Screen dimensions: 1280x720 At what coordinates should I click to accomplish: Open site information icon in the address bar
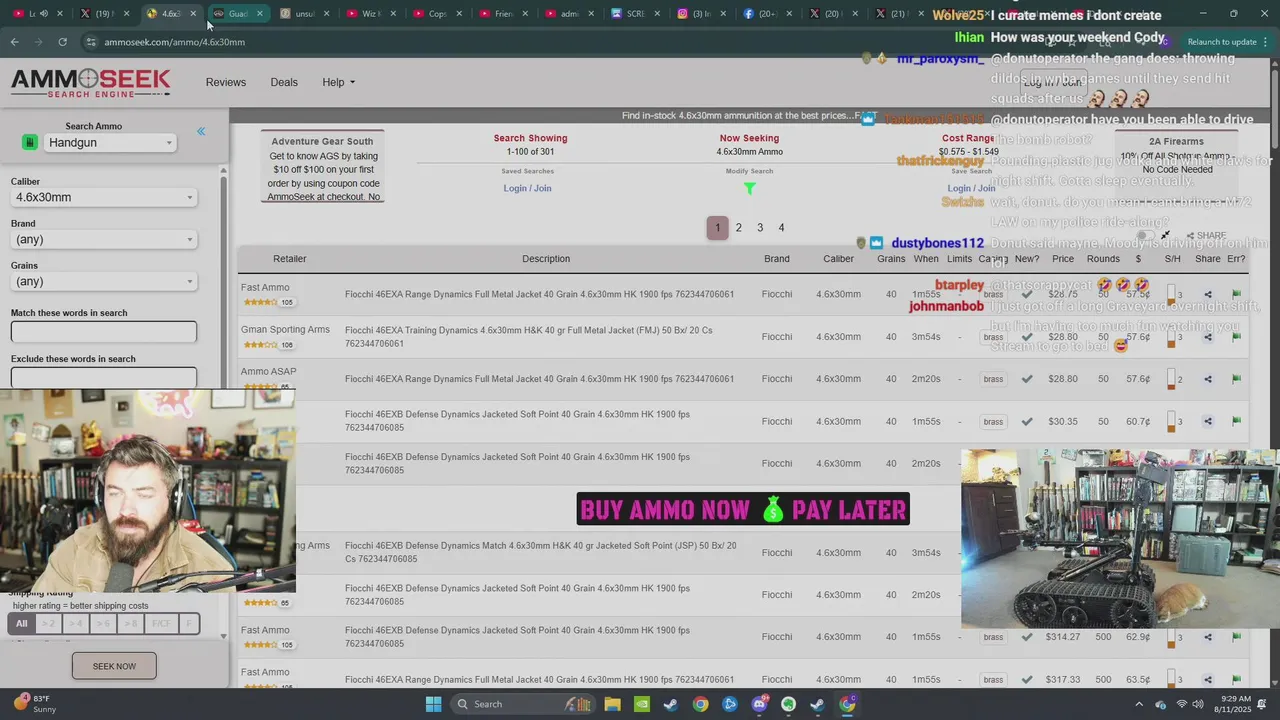click(91, 42)
